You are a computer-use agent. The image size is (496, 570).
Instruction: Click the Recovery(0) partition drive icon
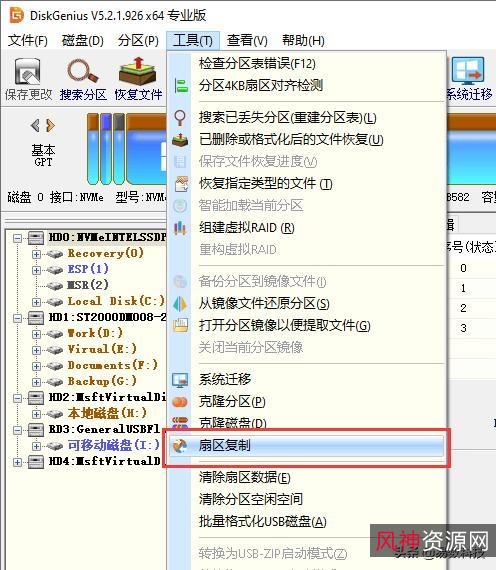55,254
